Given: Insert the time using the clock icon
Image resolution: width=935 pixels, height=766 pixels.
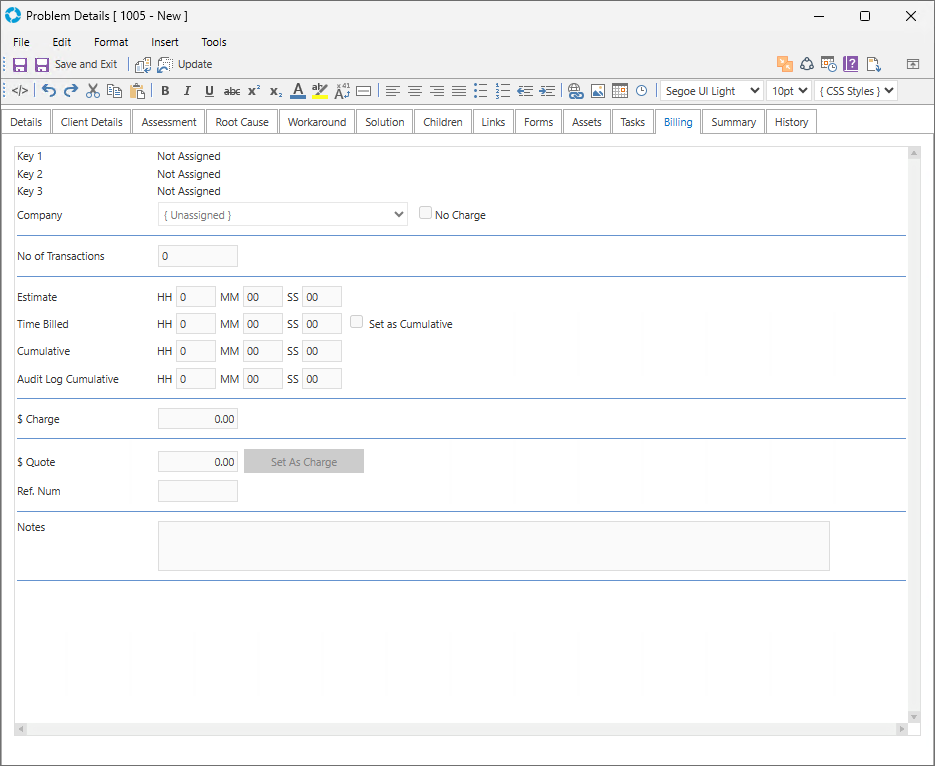Looking at the screenshot, I should click(641, 91).
